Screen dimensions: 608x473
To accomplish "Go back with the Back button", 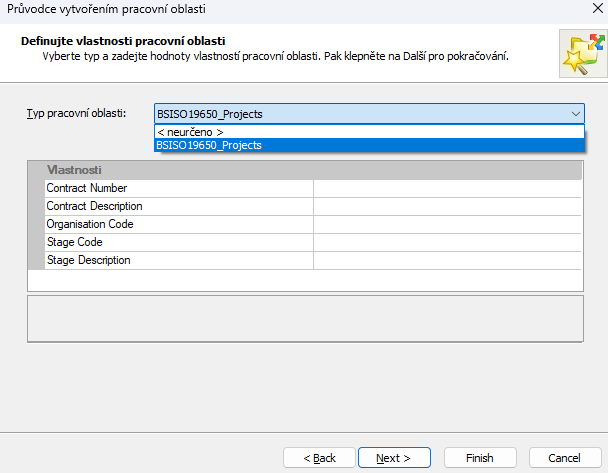I will (x=319, y=458).
